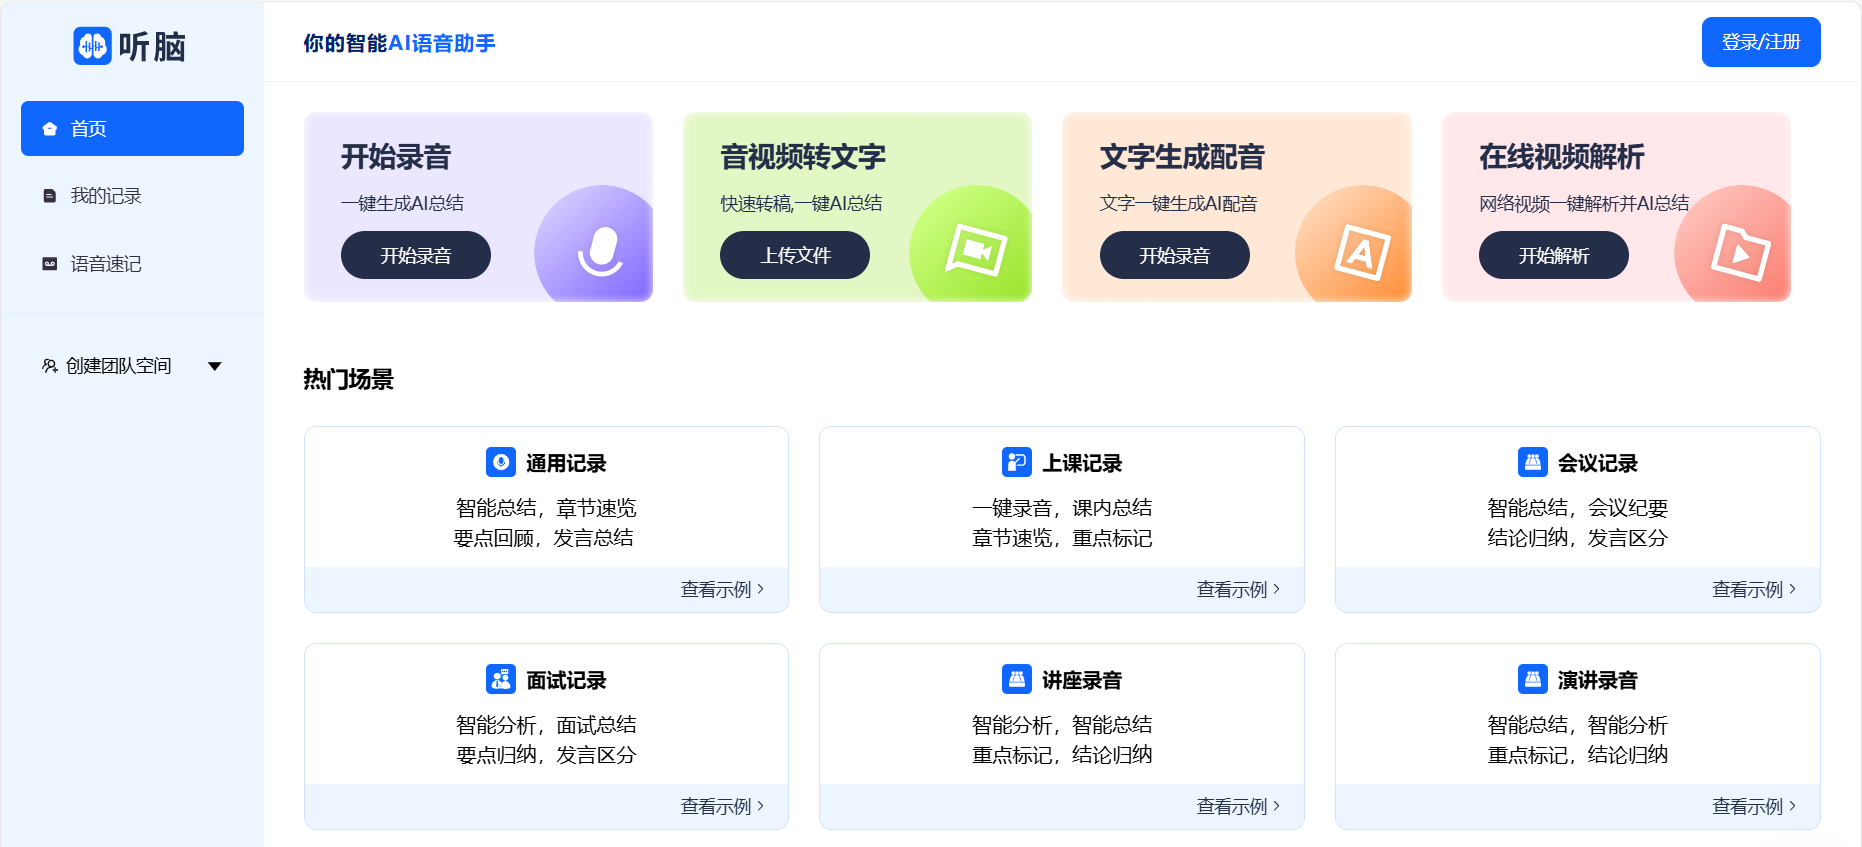The width and height of the screenshot is (1862, 847).
Task: Click the 上课记录 chat icon
Action: tap(1015, 462)
